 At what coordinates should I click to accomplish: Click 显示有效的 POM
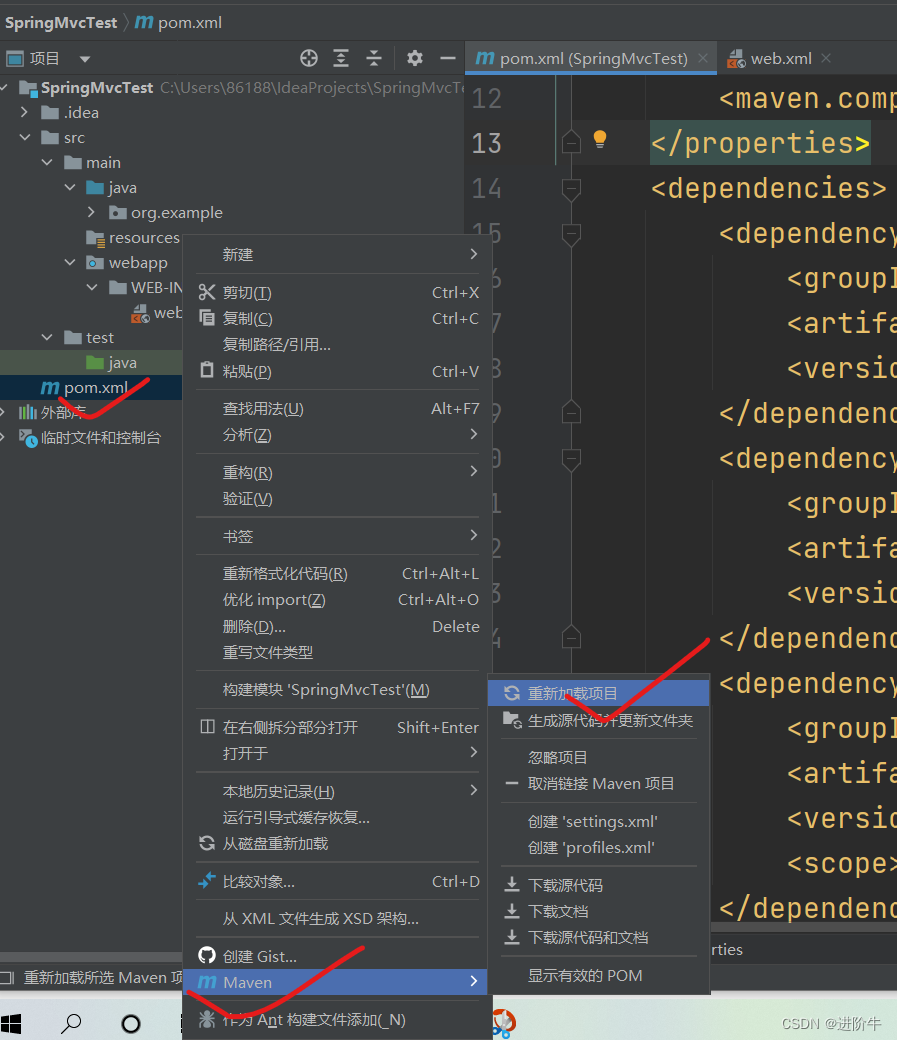coord(598,976)
